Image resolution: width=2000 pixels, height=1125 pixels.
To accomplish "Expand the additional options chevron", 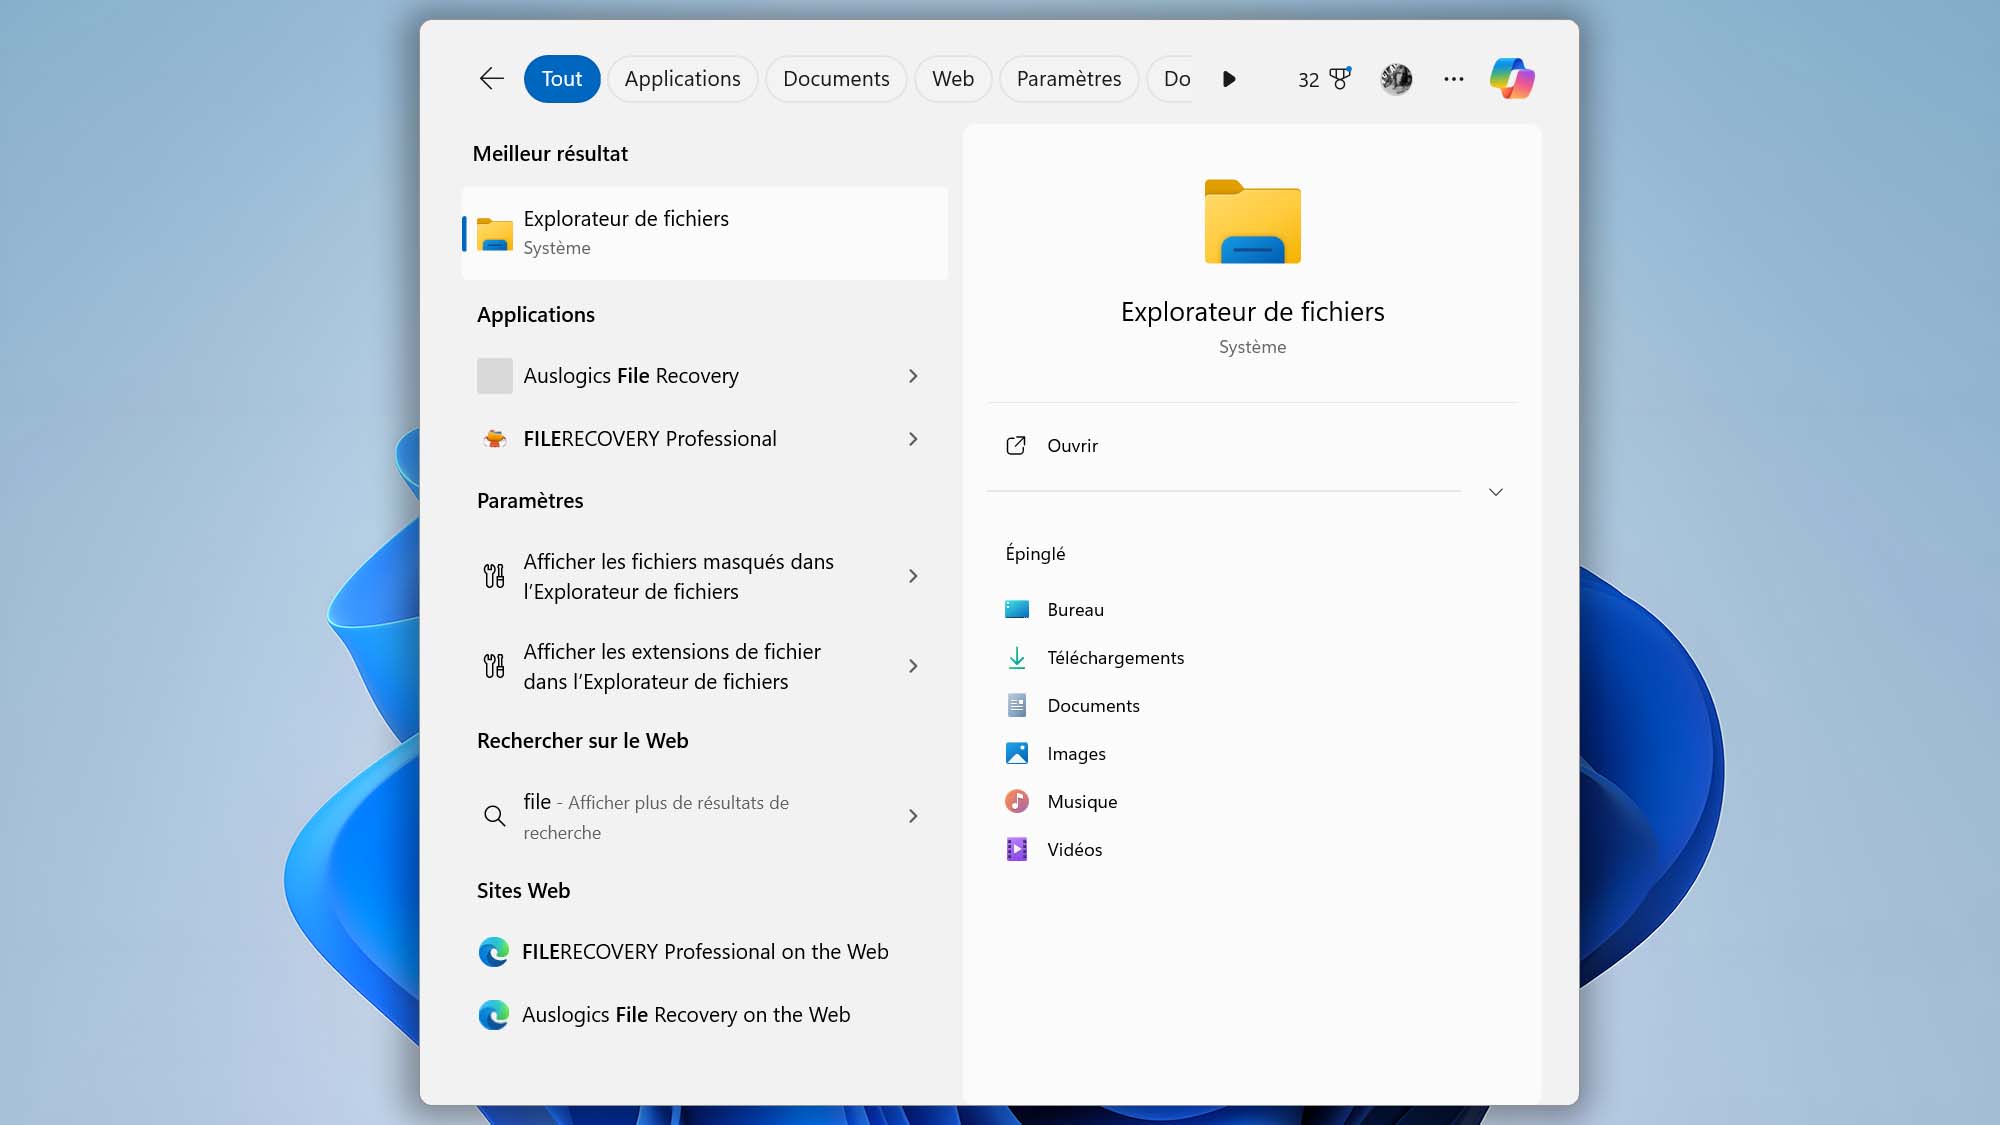I will (x=1496, y=492).
